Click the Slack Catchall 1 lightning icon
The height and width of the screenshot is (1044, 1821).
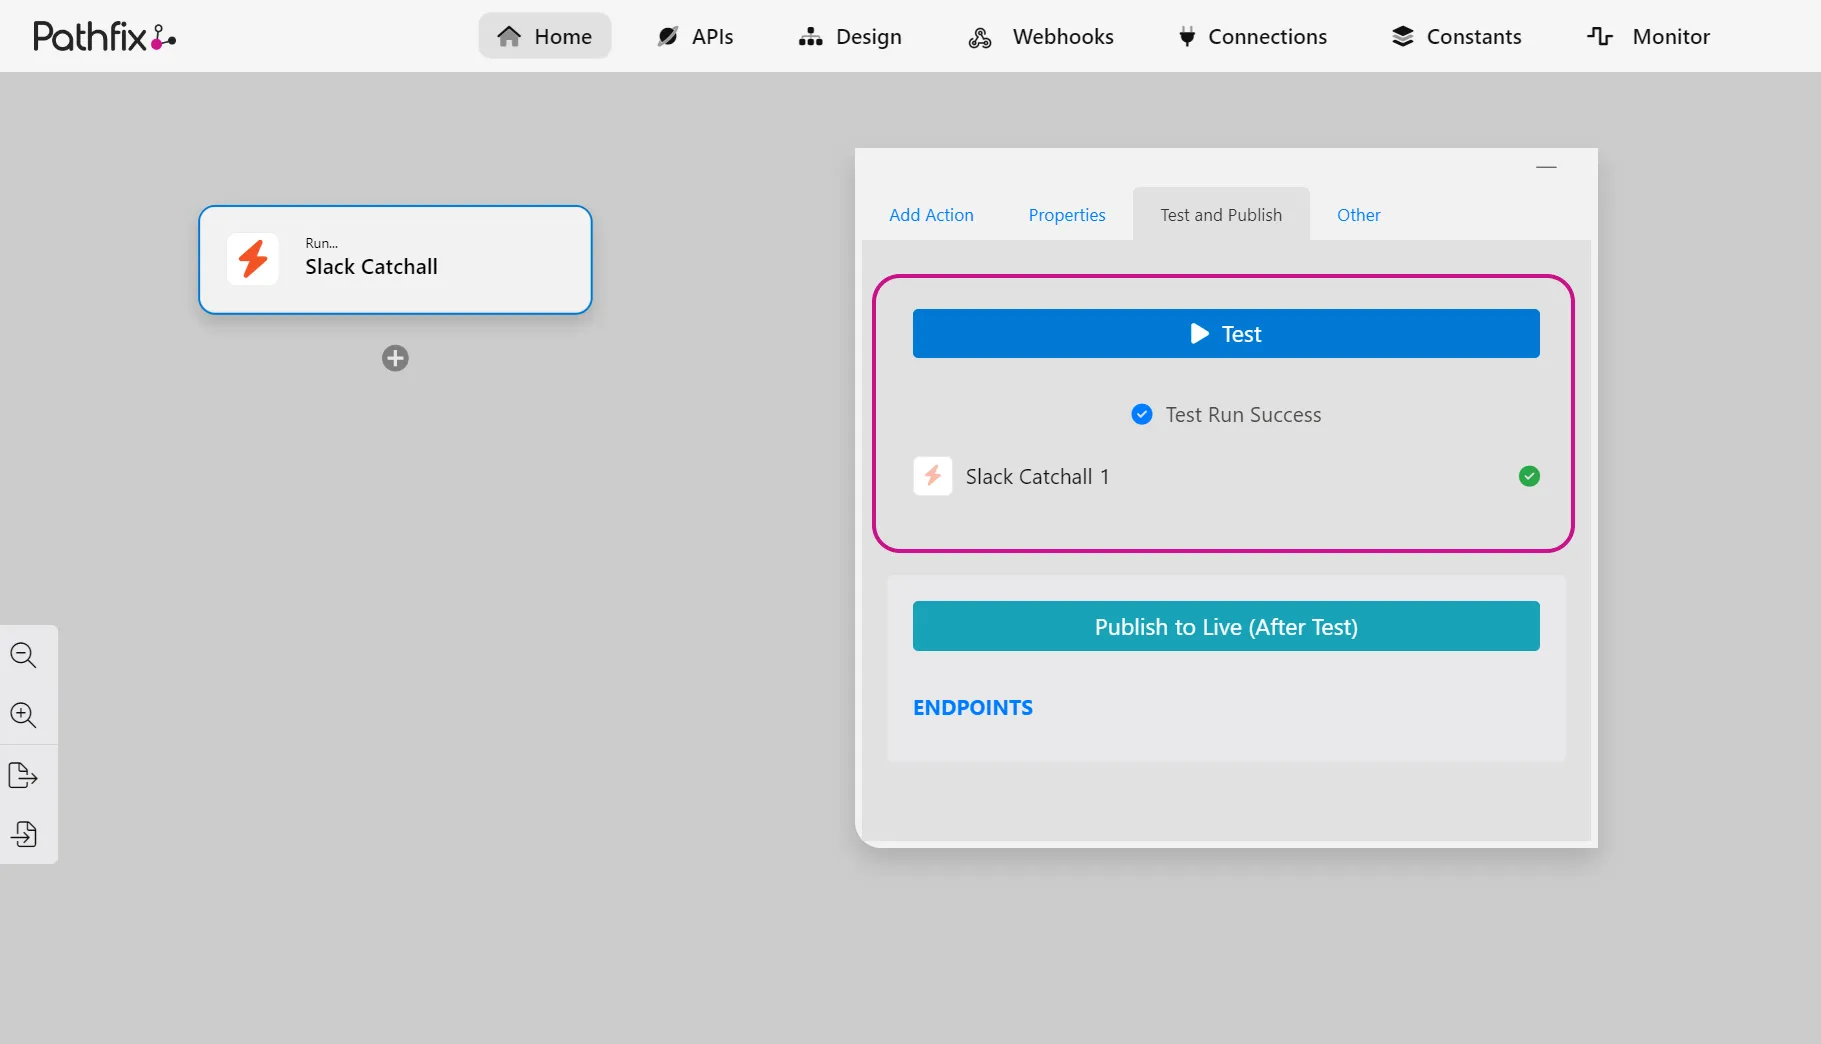933,476
